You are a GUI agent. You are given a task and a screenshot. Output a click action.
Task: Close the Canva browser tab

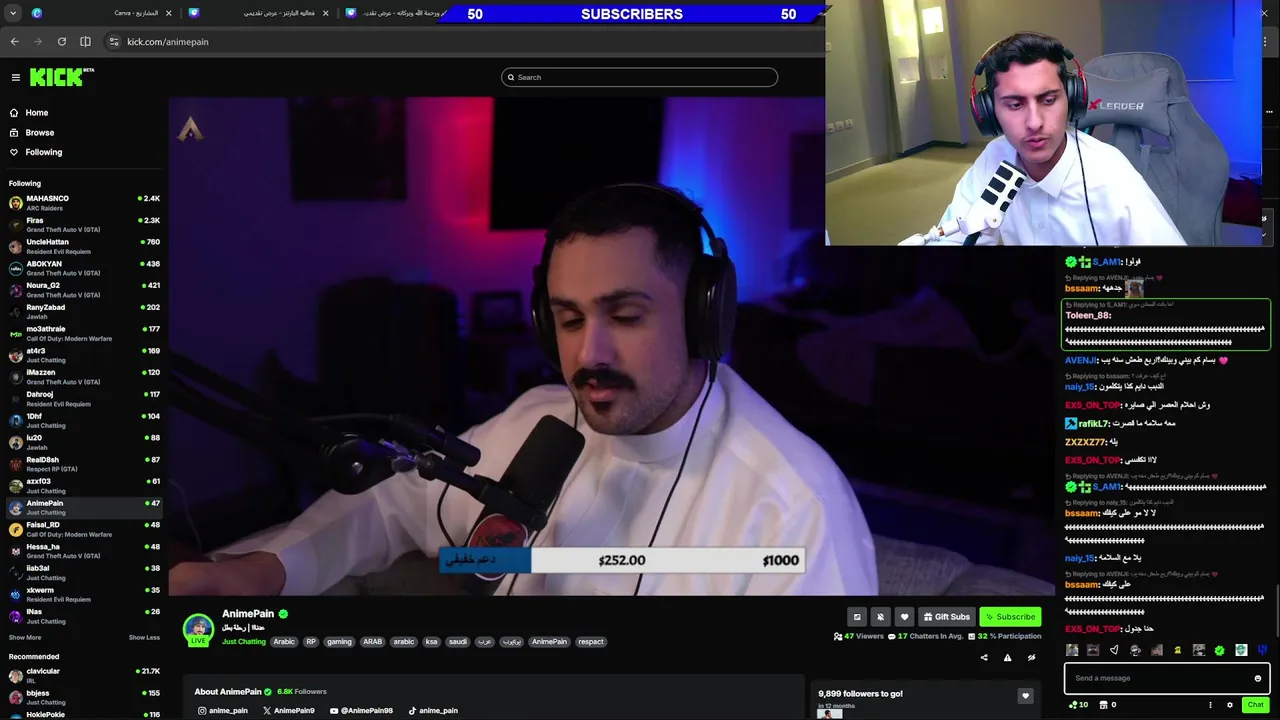(168, 13)
